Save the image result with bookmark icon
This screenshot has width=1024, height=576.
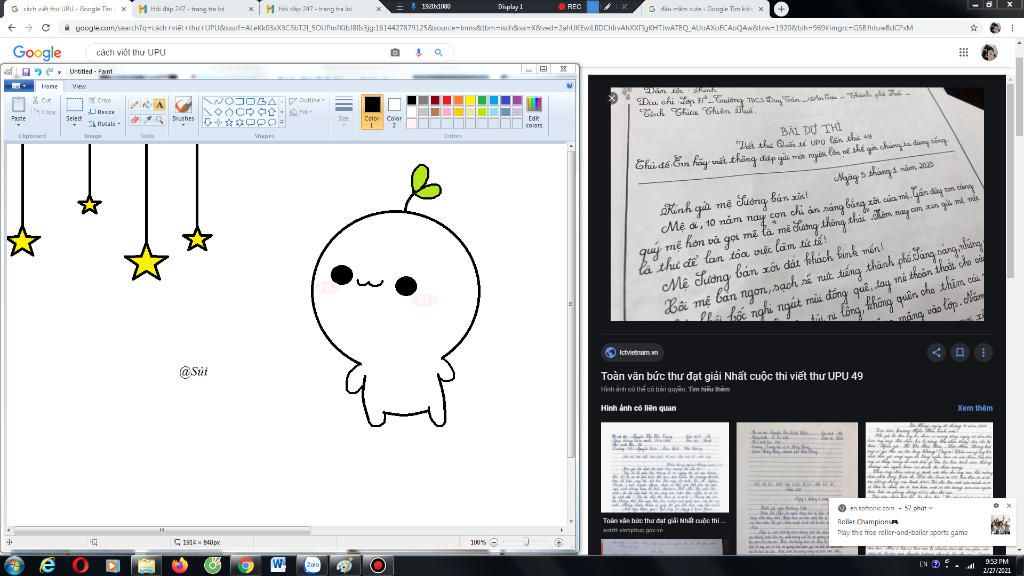point(960,353)
